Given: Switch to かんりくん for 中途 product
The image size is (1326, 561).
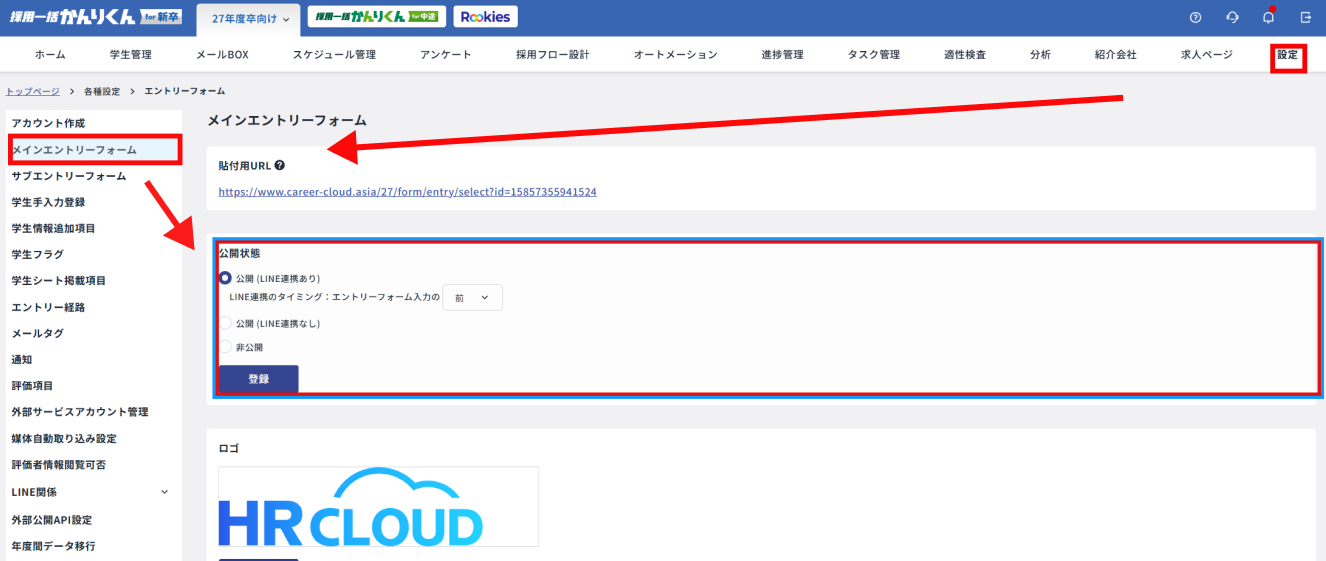Looking at the screenshot, I should coord(376,17).
